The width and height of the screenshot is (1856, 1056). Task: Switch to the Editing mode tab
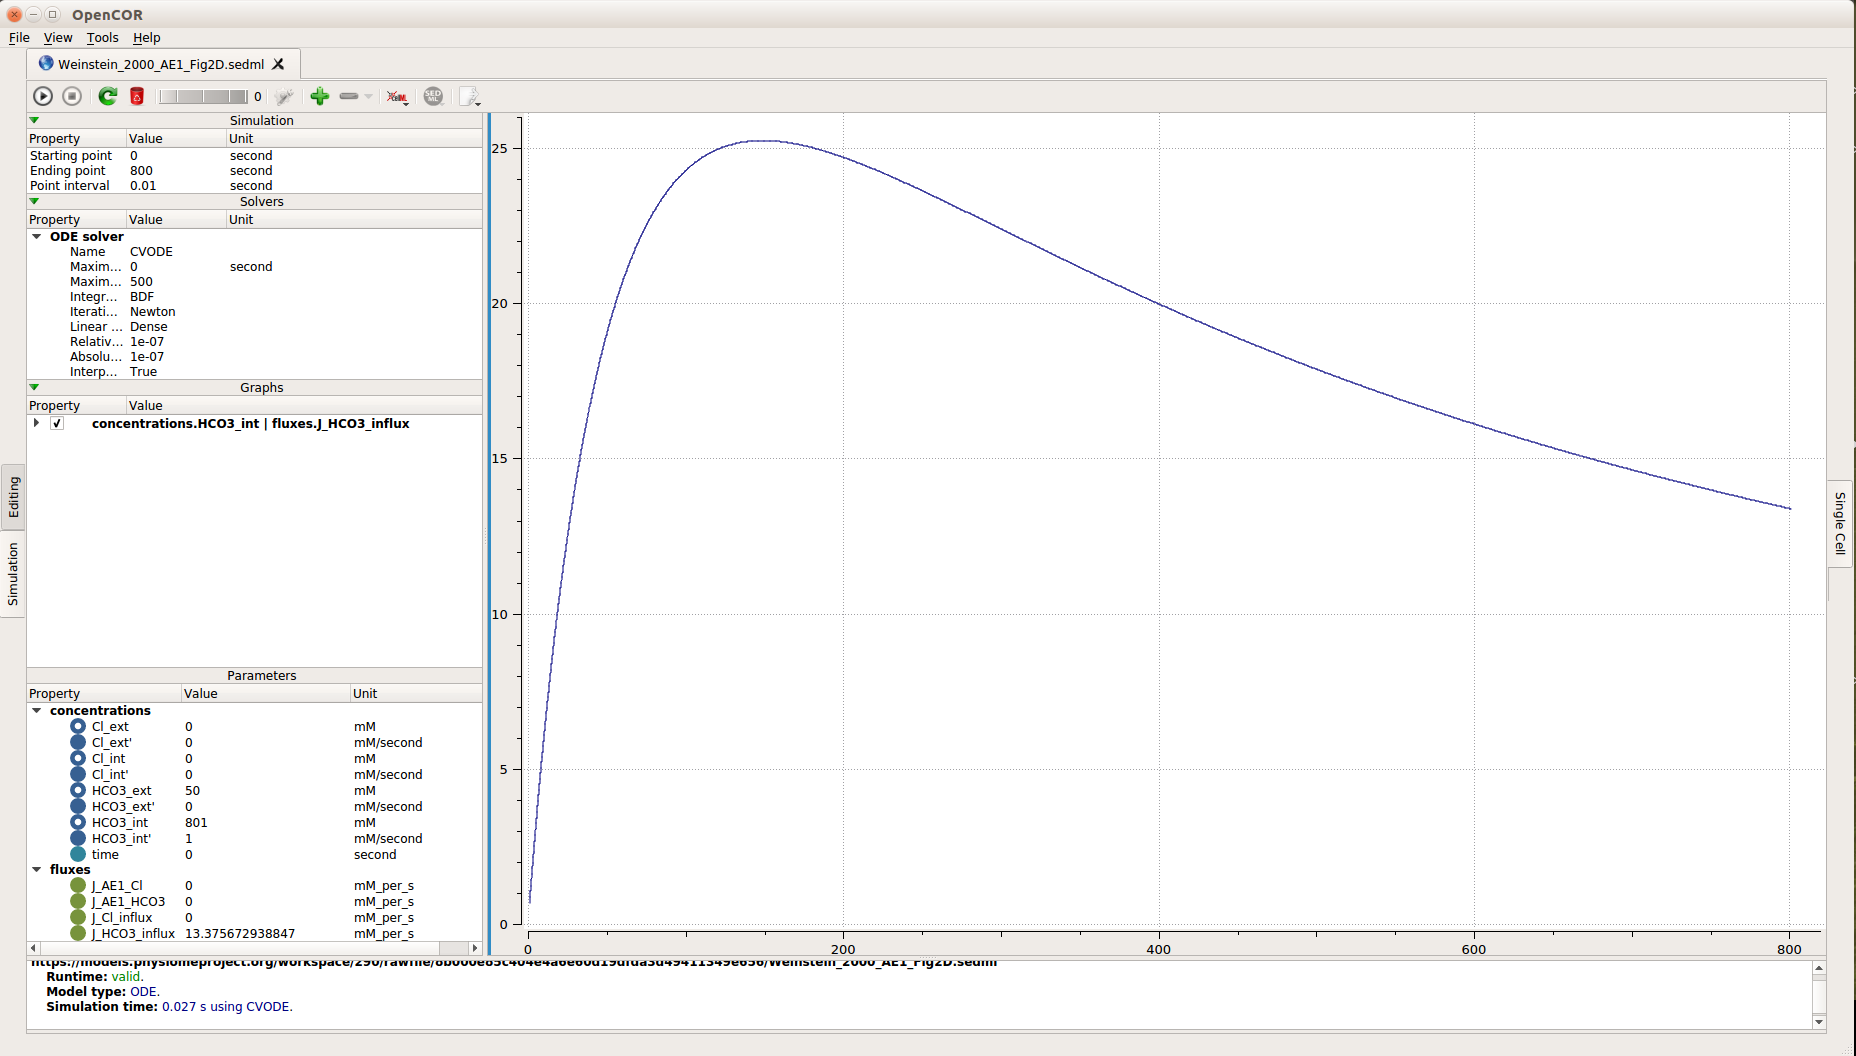13,497
